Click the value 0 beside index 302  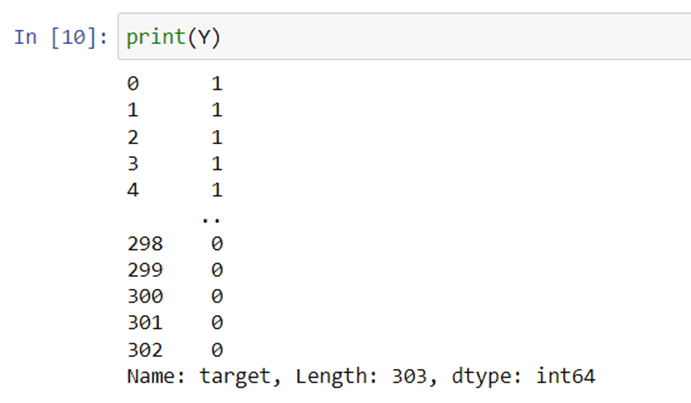(217, 350)
